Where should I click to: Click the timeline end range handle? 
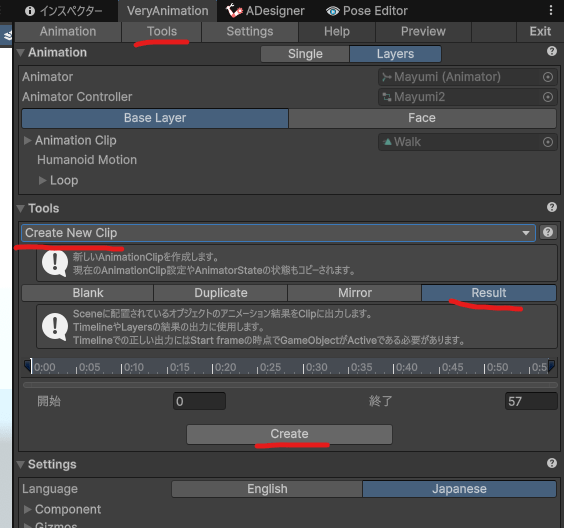pos(551,366)
